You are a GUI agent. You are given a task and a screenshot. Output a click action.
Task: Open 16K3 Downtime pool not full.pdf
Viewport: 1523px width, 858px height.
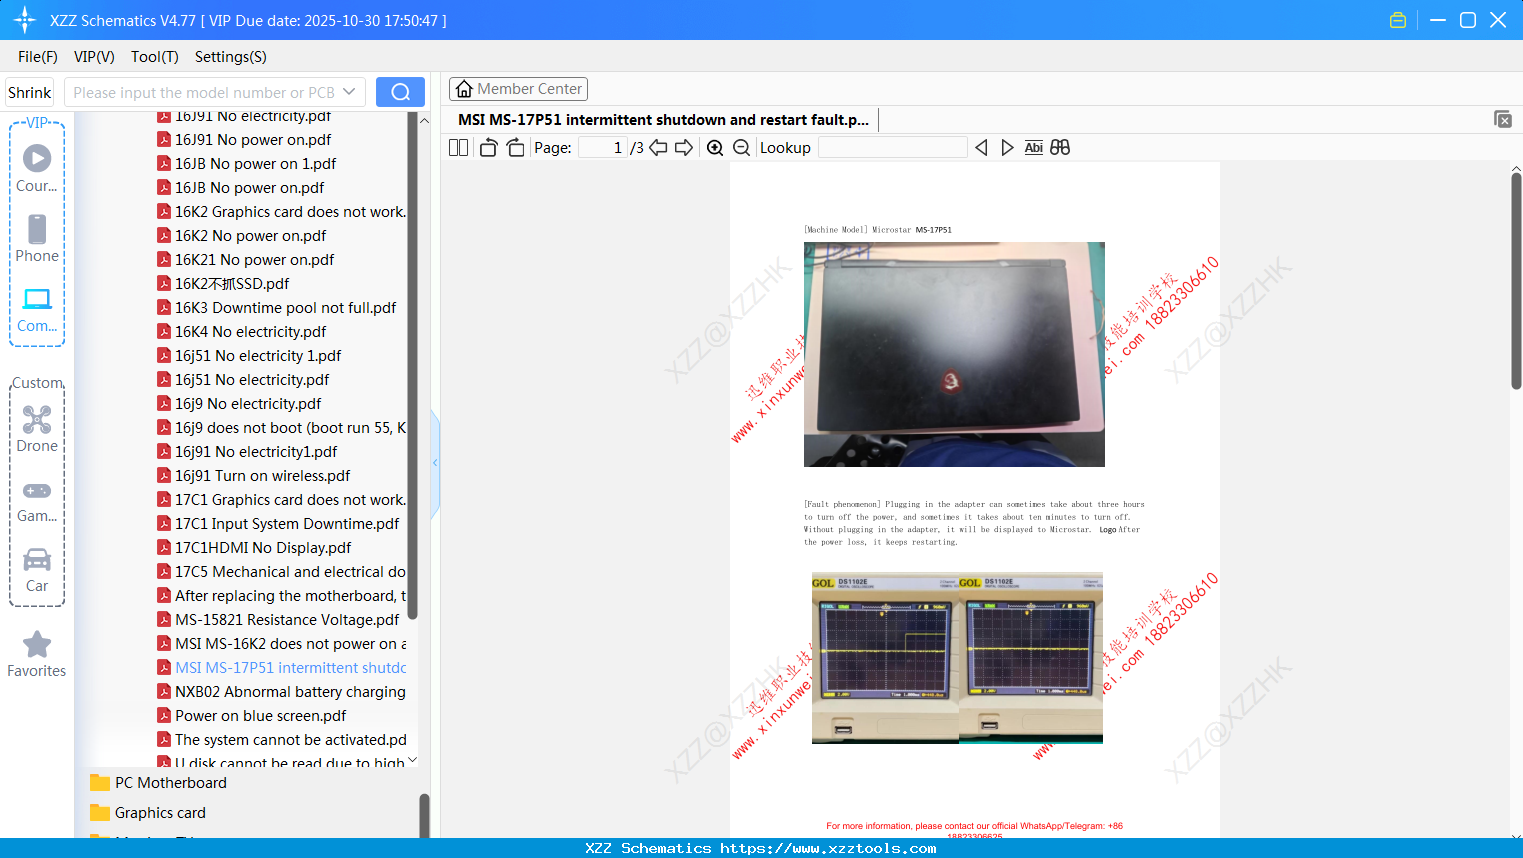point(285,308)
